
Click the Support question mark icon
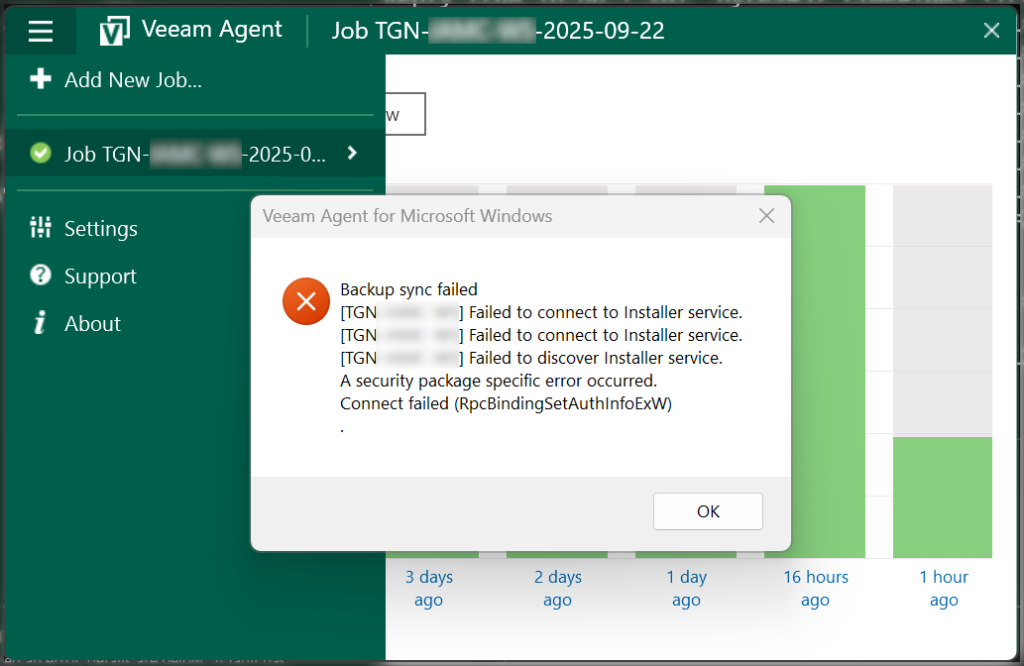pyautogui.click(x=40, y=276)
